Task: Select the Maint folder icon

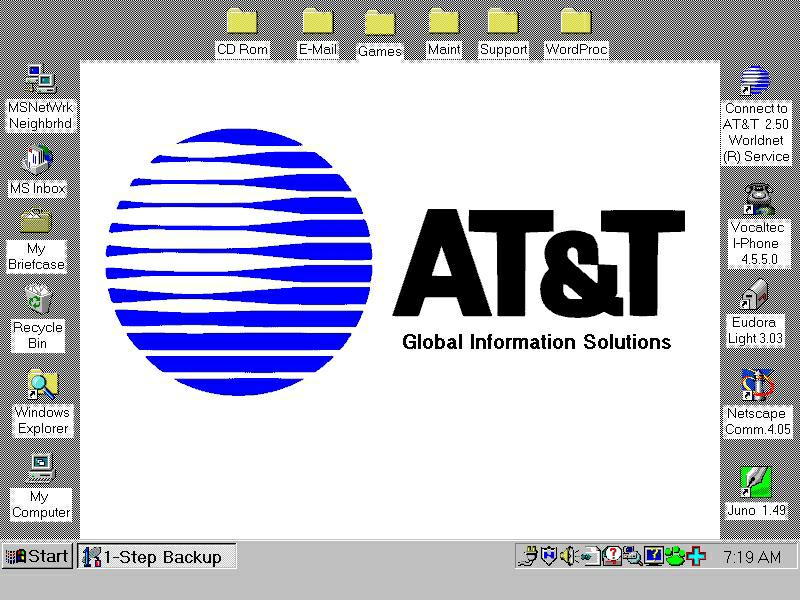Action: coord(444,22)
